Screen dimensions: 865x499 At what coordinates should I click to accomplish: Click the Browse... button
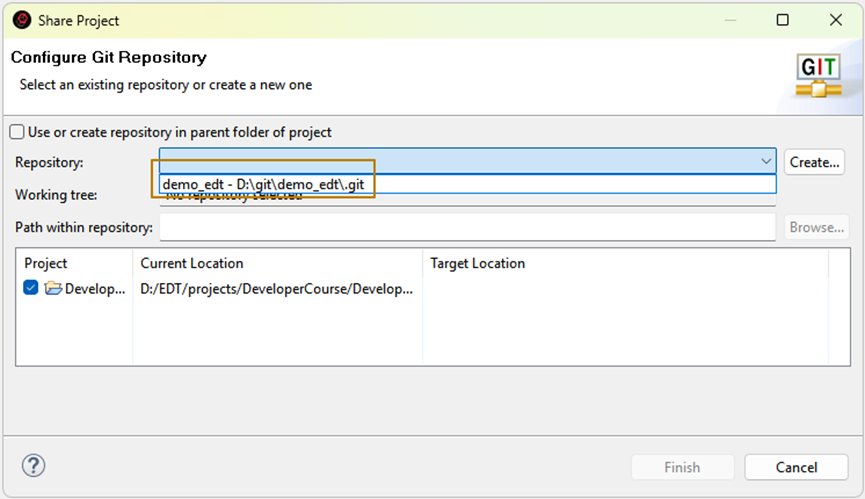[816, 227]
